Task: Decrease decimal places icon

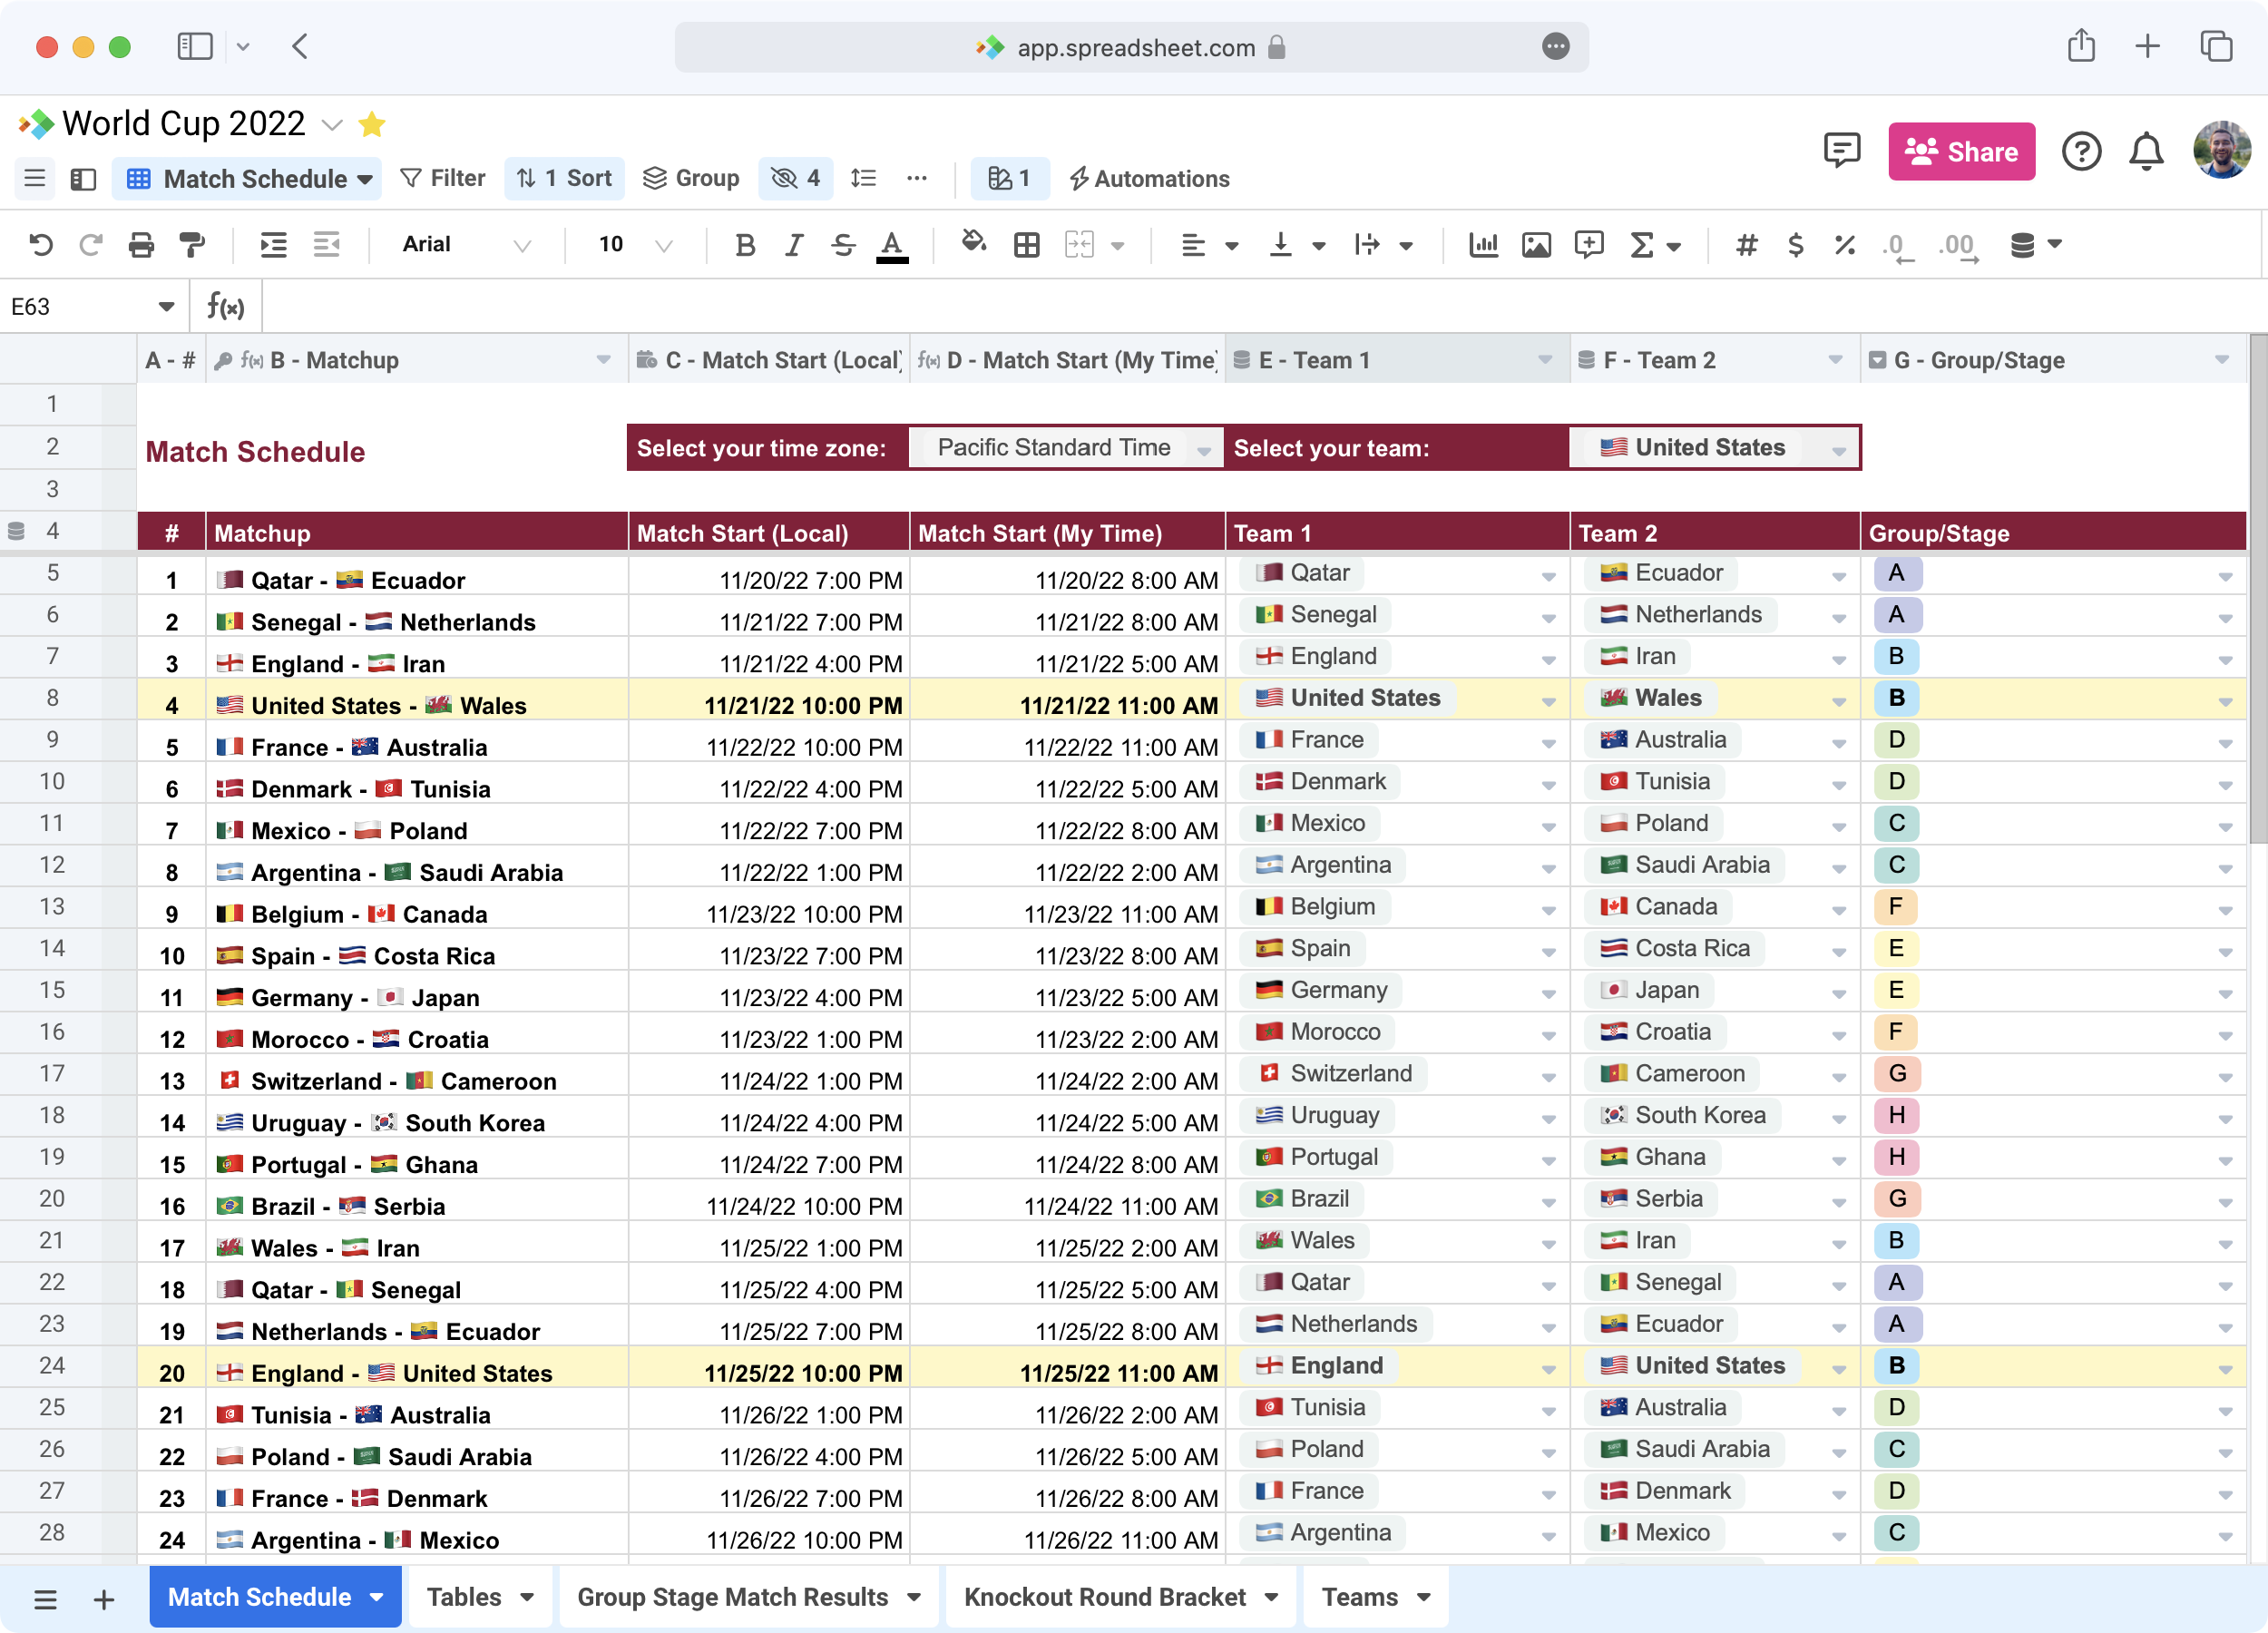Action: point(1897,246)
